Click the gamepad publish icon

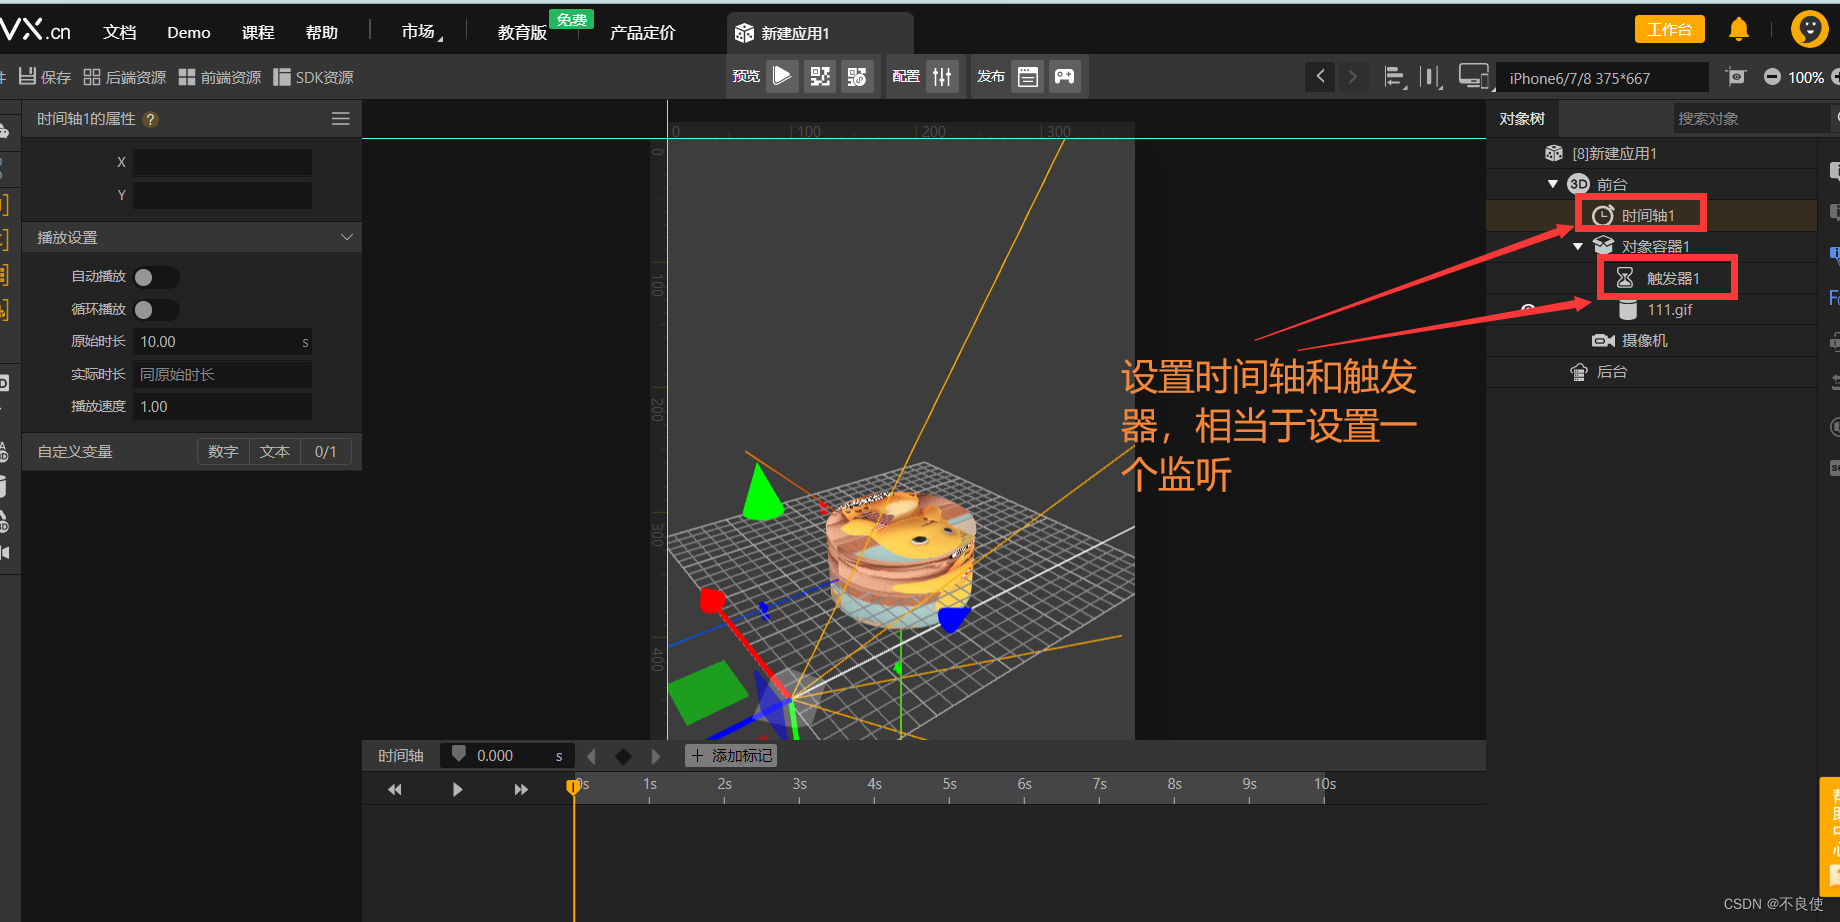tap(1064, 75)
